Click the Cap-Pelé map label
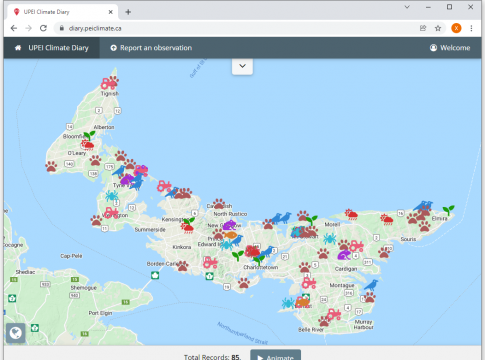The width and height of the screenshot is (485, 360). click(x=71, y=256)
